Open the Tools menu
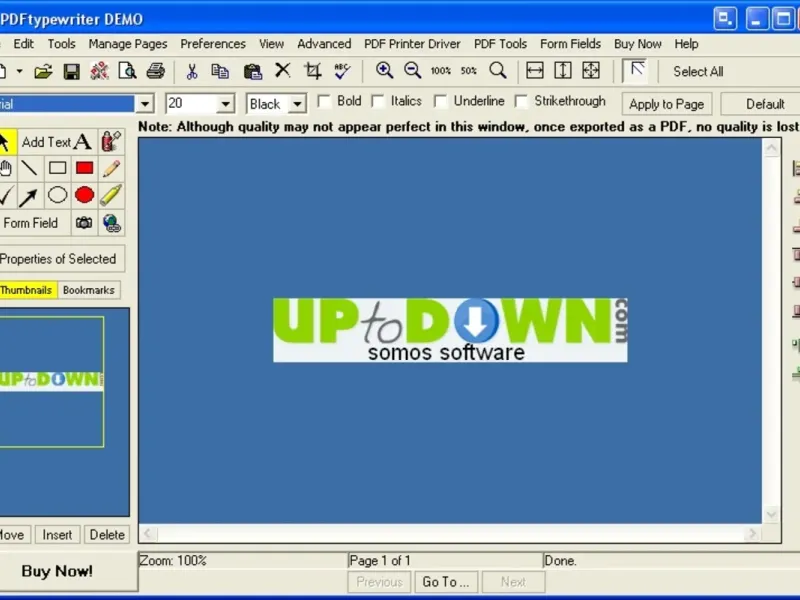The height and width of the screenshot is (600, 800). point(62,44)
